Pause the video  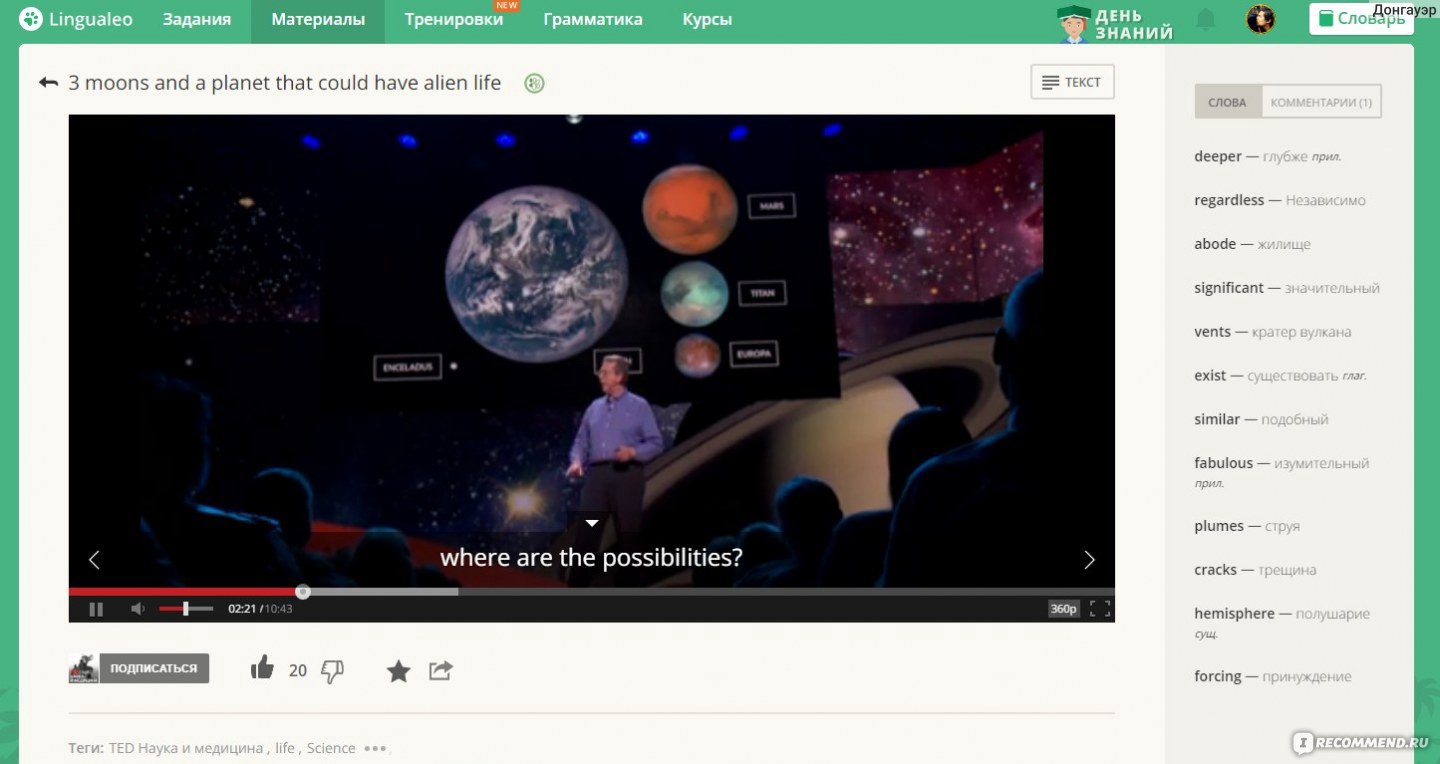click(x=96, y=609)
